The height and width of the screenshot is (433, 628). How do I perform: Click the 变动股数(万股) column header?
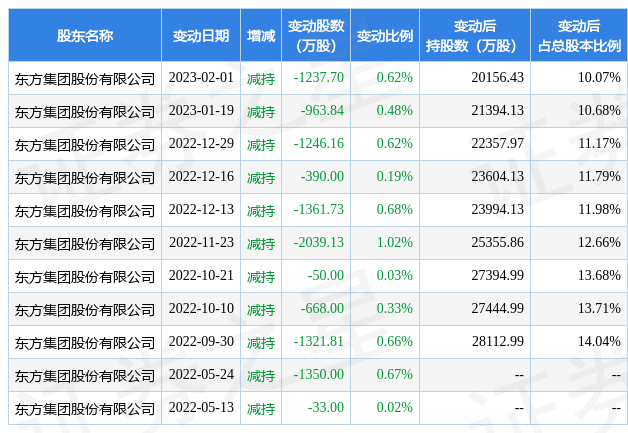click(x=316, y=36)
